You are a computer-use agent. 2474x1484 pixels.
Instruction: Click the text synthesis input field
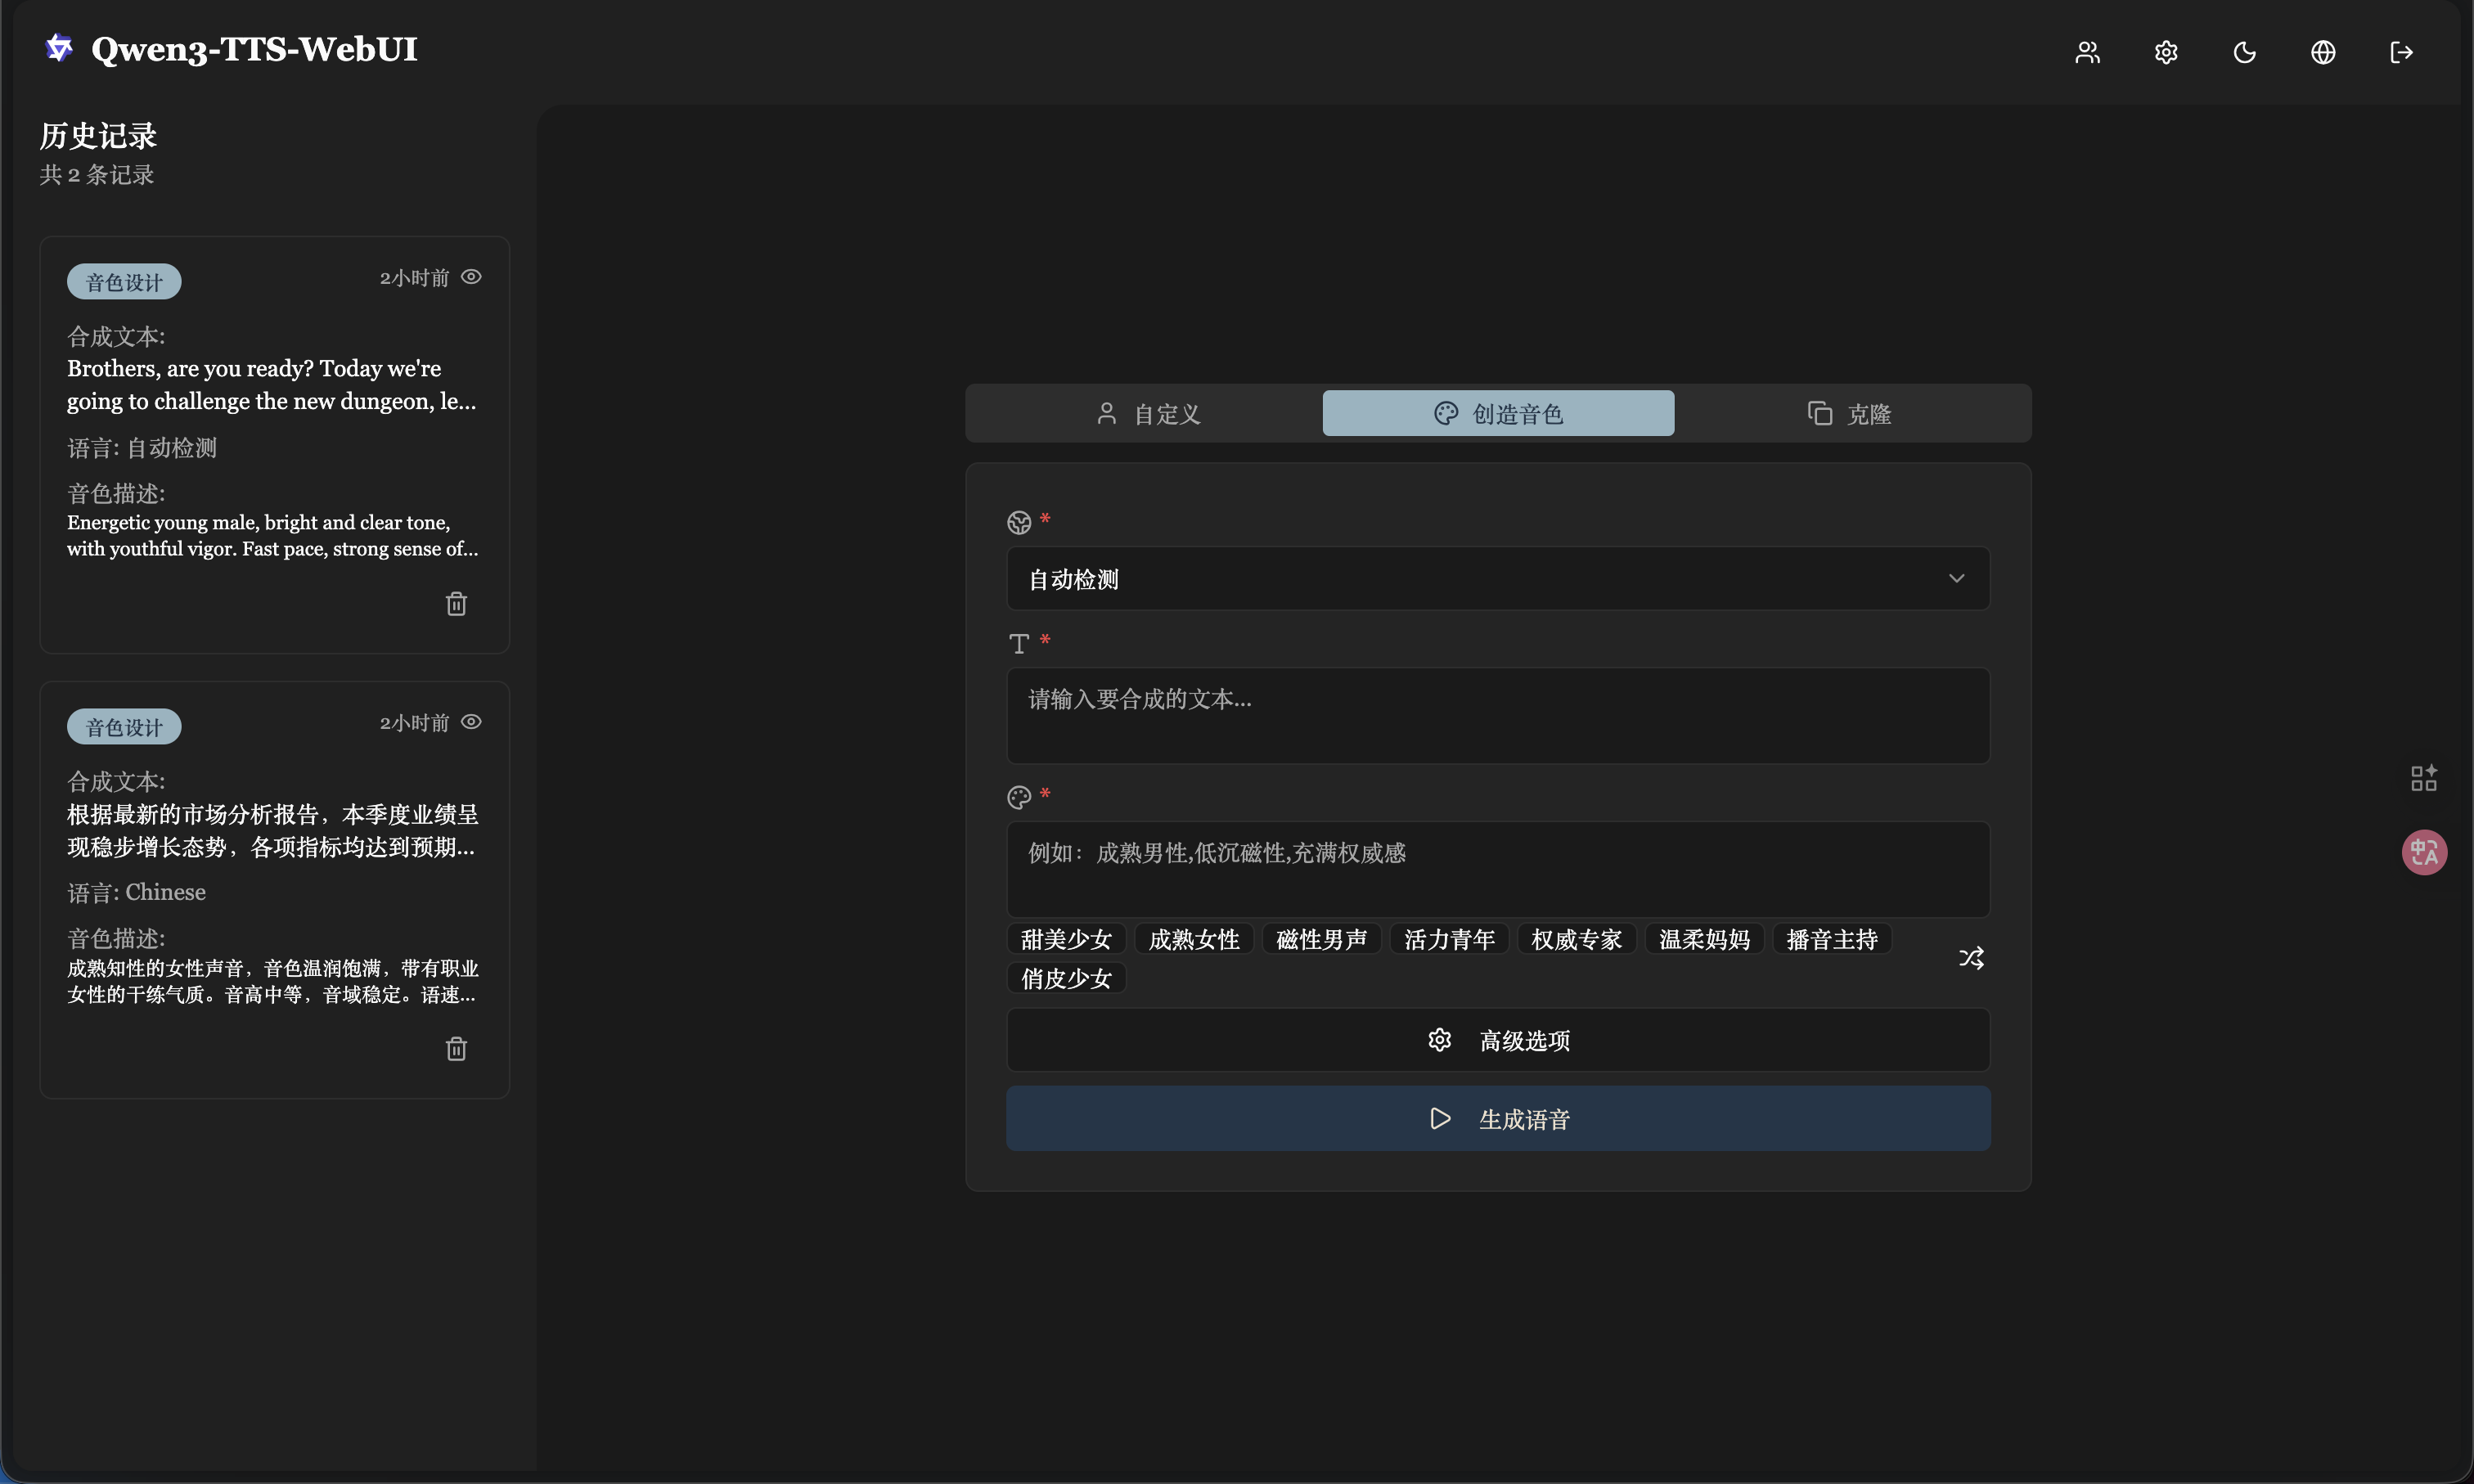tap(1495, 716)
